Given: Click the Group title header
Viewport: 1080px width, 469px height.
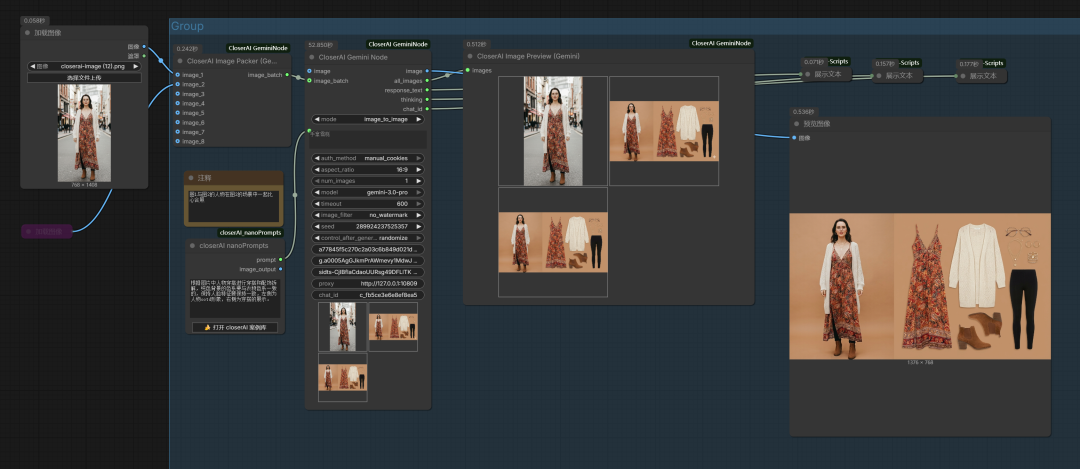Looking at the screenshot, I should [188, 26].
